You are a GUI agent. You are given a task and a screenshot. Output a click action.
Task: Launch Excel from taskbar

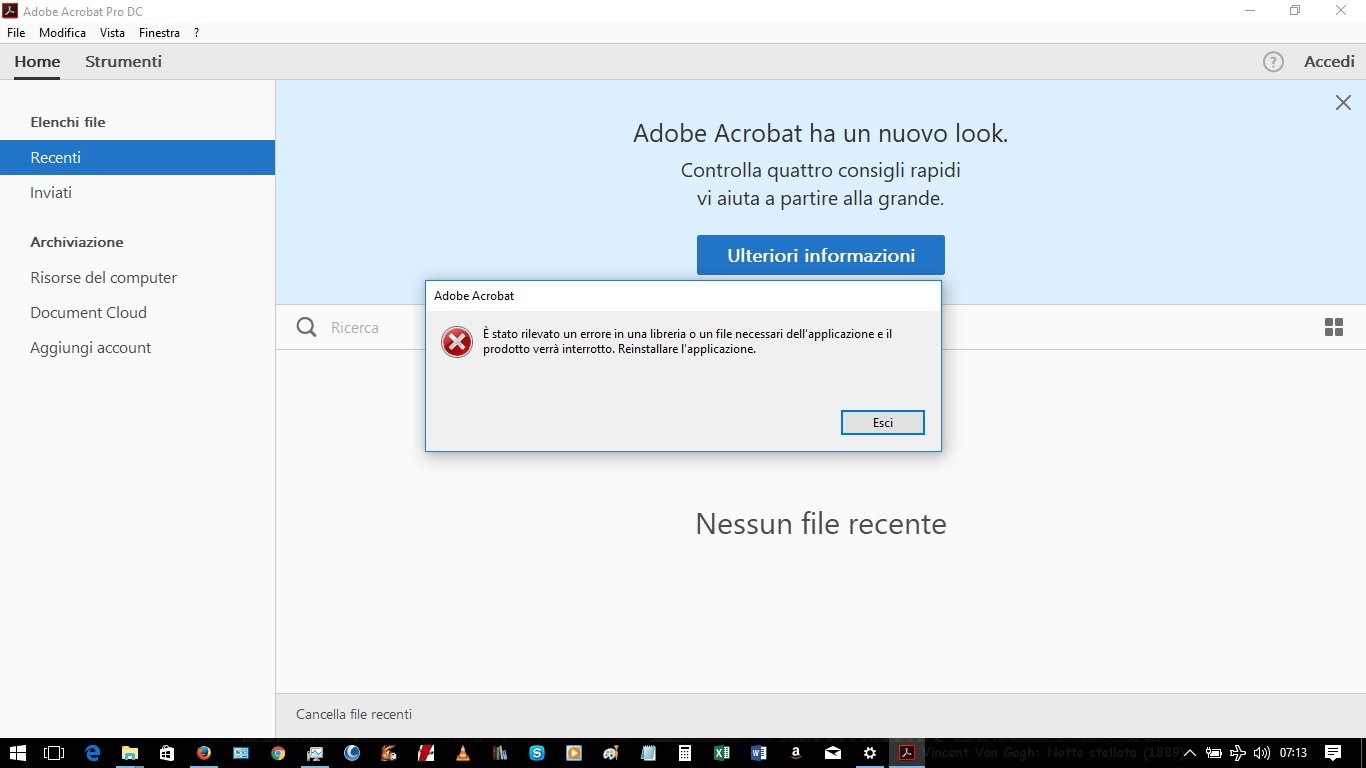[721, 753]
